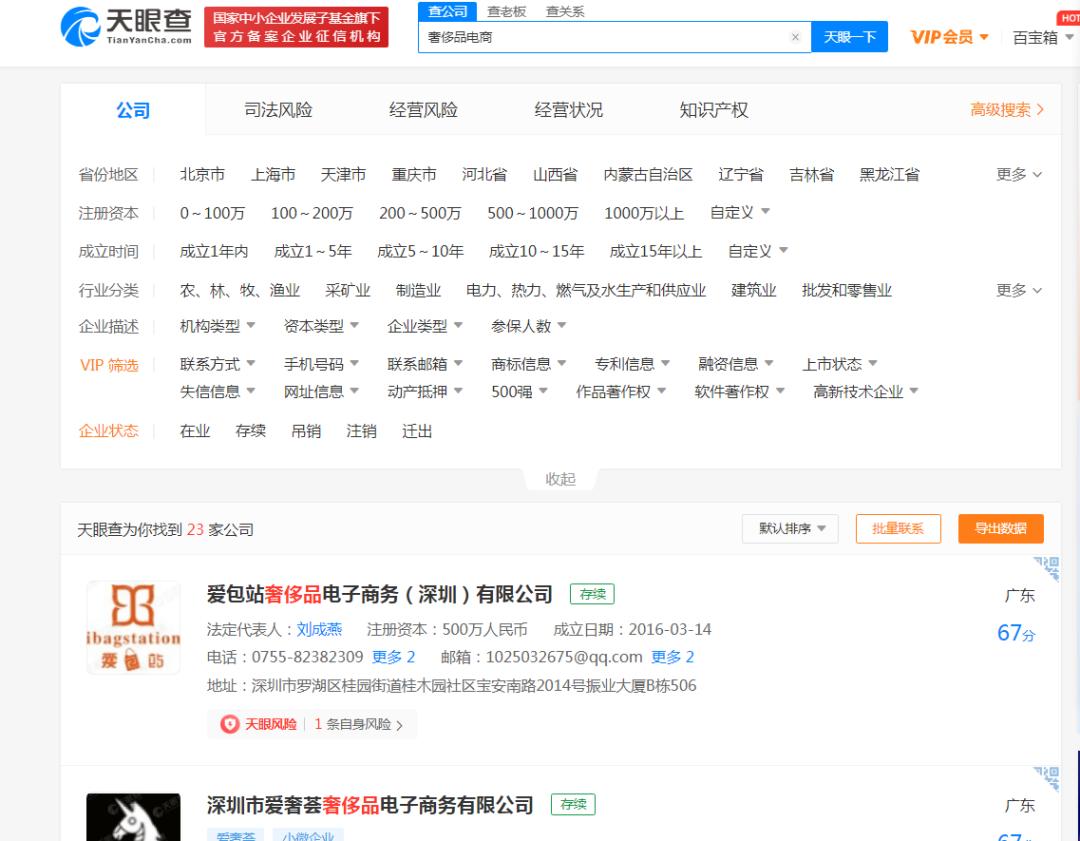This screenshot has width=1080, height=841.
Task: Click the HOT badge by 百宝箱
Action: click(1069, 18)
